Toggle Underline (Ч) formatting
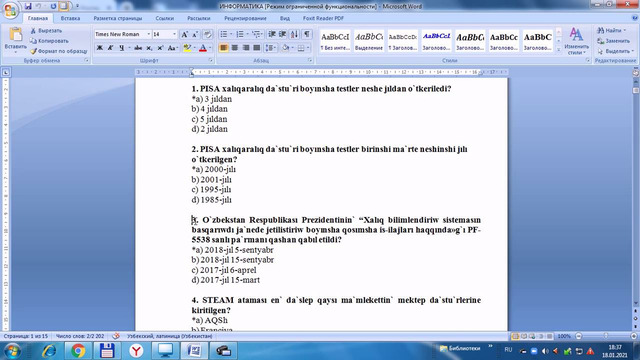Viewport: 640px width, 360px height. point(121,48)
